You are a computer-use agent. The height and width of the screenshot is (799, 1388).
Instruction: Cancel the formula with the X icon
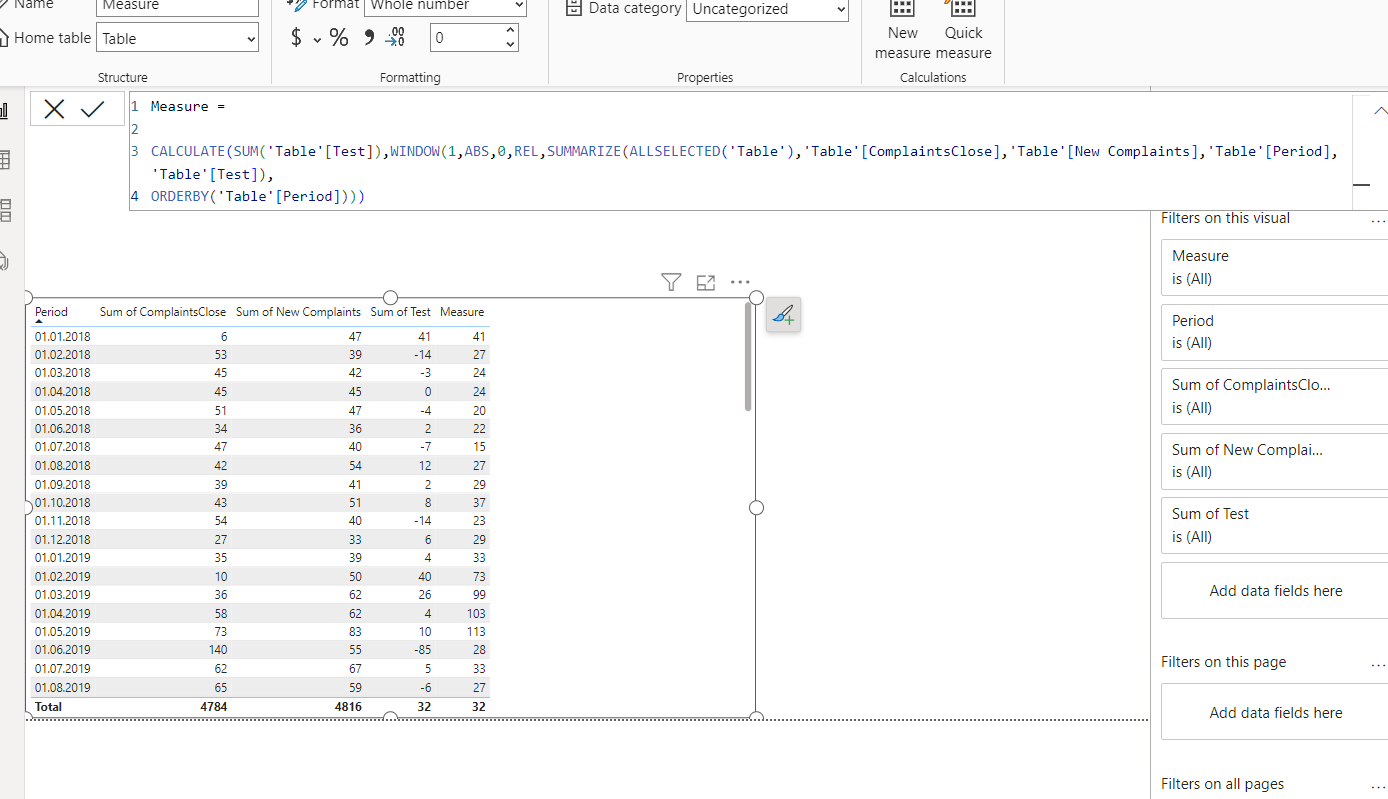click(x=55, y=109)
